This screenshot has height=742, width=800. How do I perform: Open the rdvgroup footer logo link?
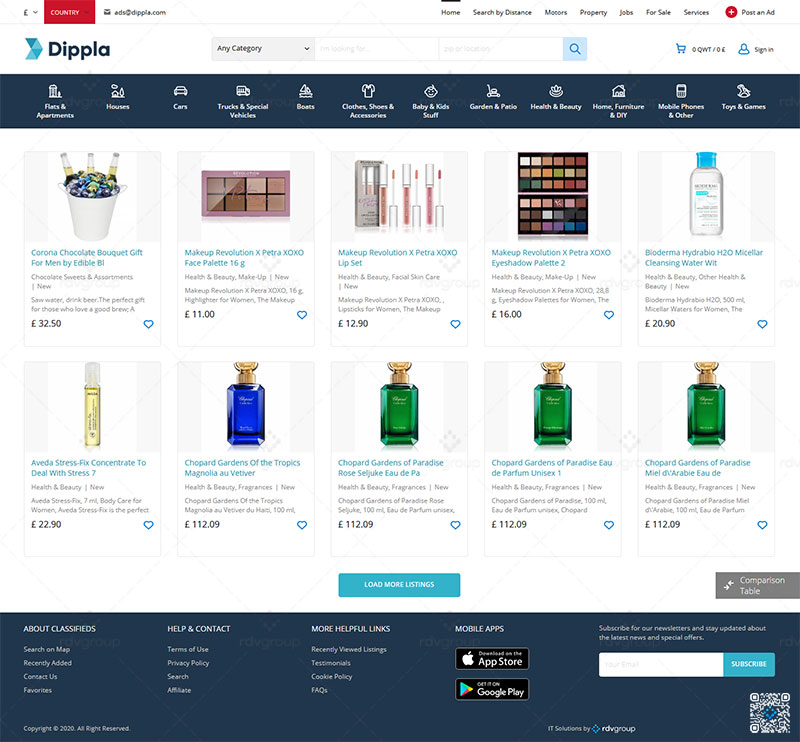[613, 729]
